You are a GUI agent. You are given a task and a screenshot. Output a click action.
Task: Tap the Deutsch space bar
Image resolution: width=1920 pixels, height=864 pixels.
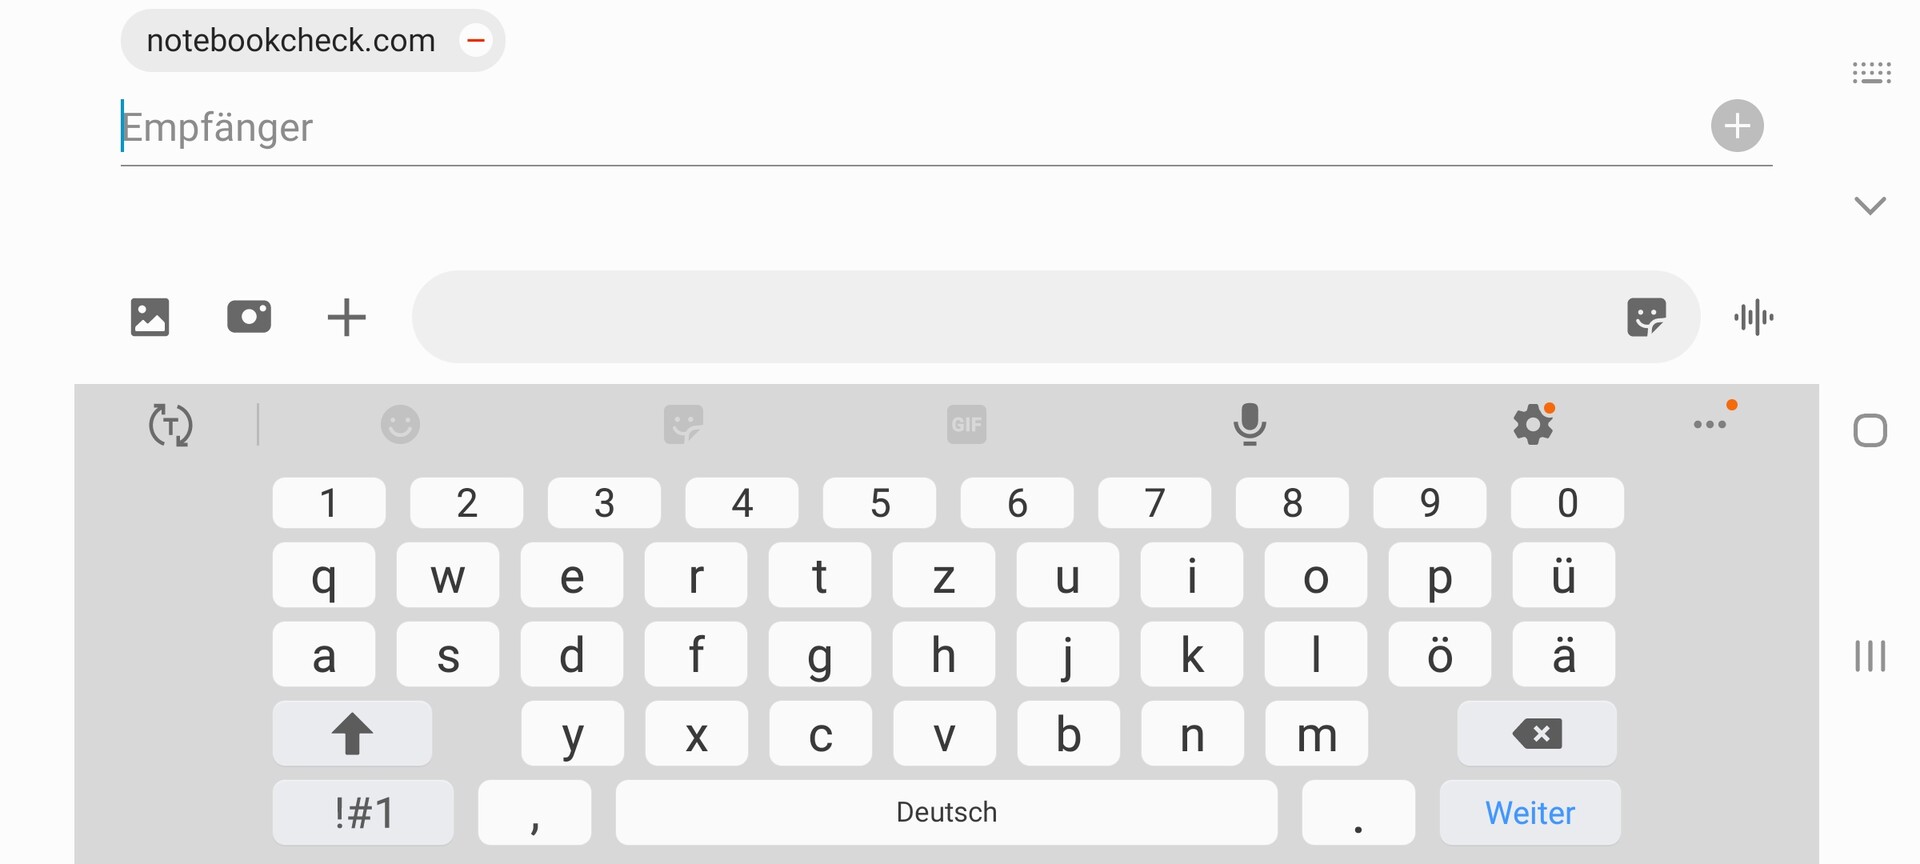(x=946, y=813)
